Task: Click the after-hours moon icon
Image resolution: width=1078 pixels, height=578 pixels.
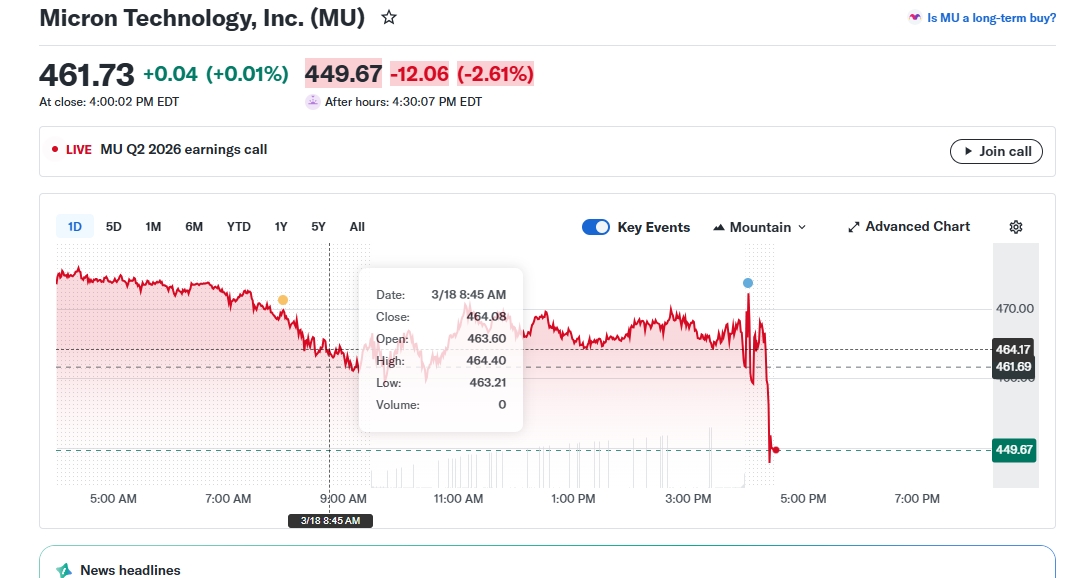Action: pos(313,101)
